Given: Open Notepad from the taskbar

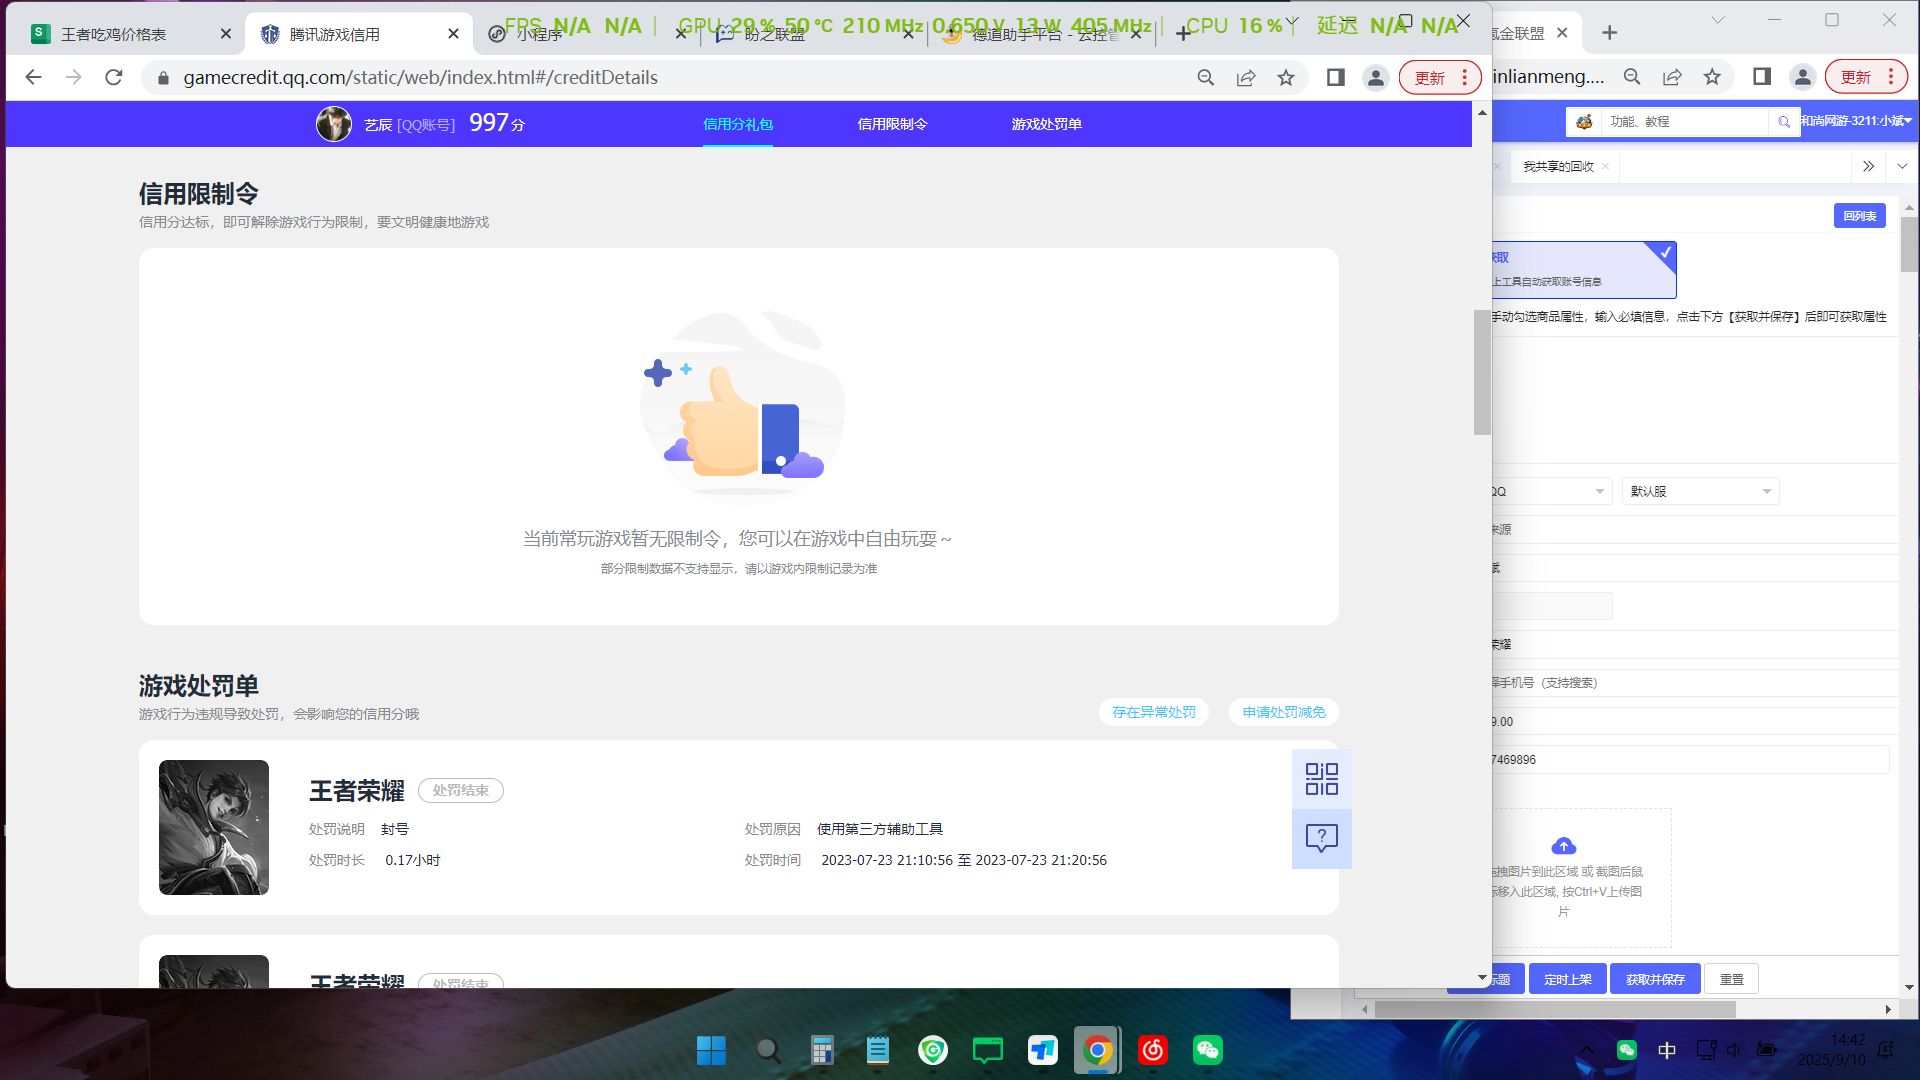Looking at the screenshot, I should click(x=877, y=1050).
